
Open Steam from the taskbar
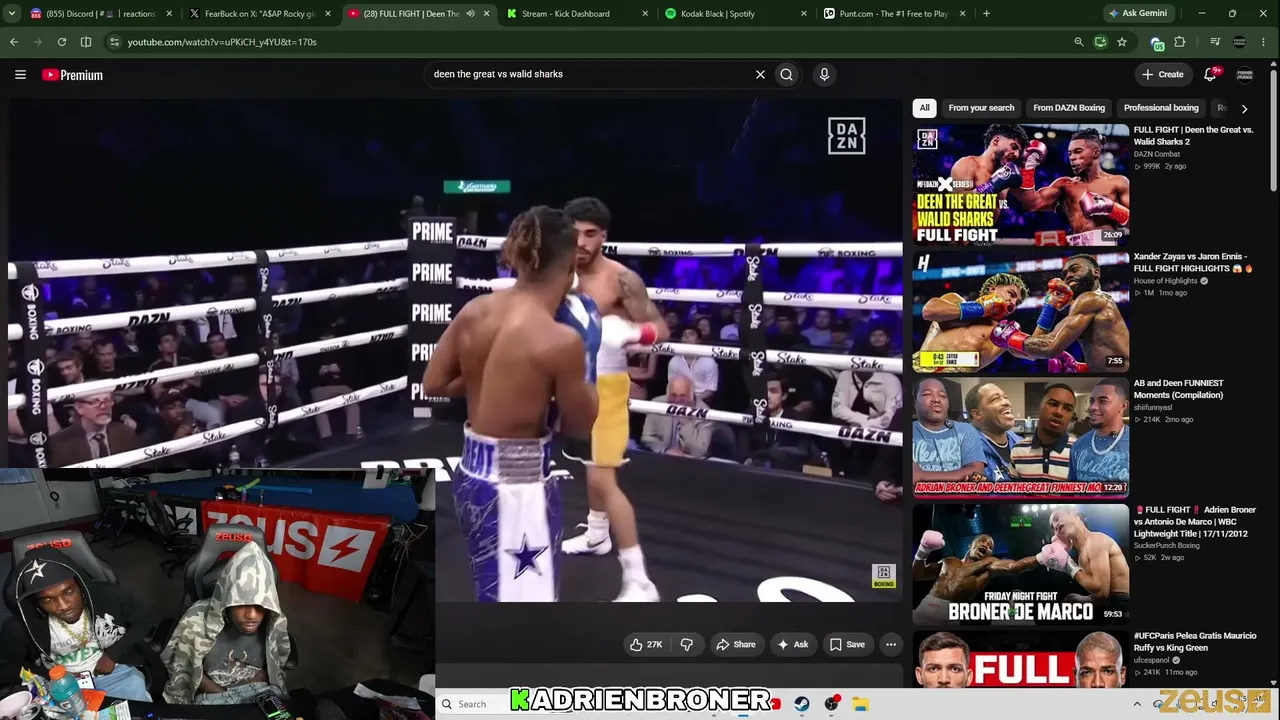[x=802, y=704]
